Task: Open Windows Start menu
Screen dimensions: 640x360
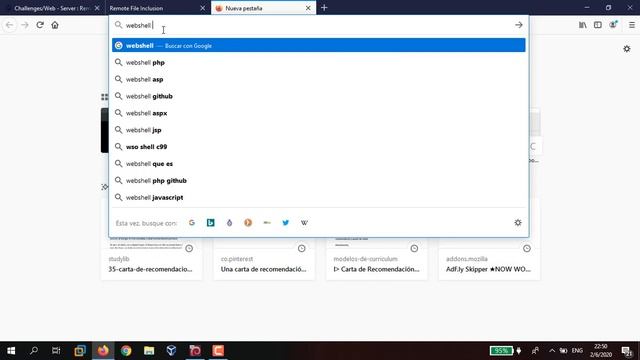Action: coord(11,351)
